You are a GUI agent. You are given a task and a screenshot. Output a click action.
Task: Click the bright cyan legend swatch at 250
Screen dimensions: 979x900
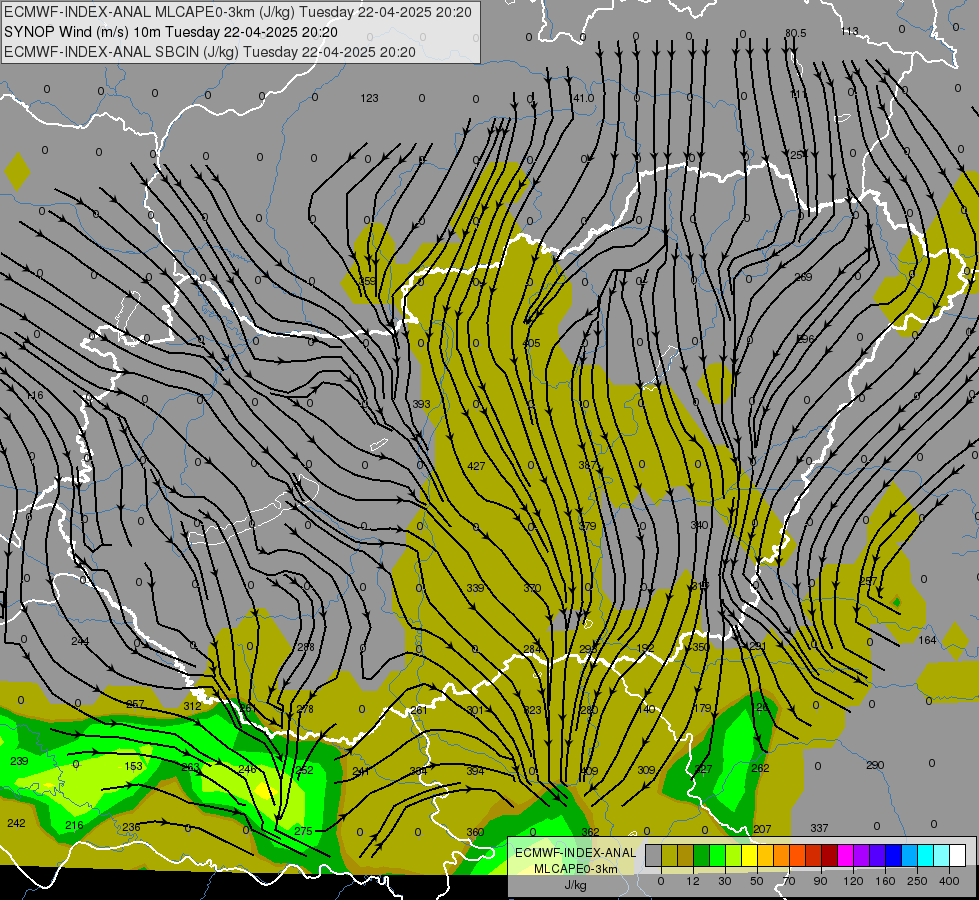point(926,855)
